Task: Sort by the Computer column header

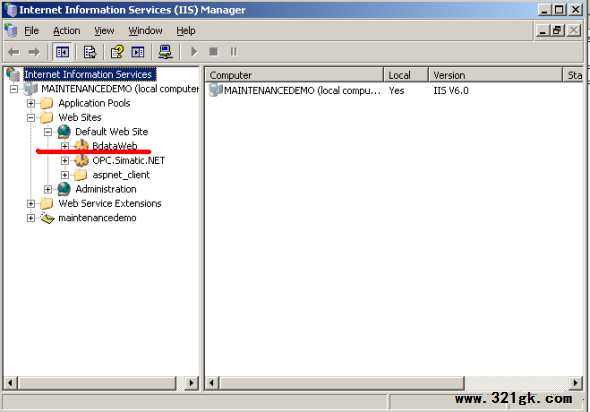Action: [x=295, y=75]
